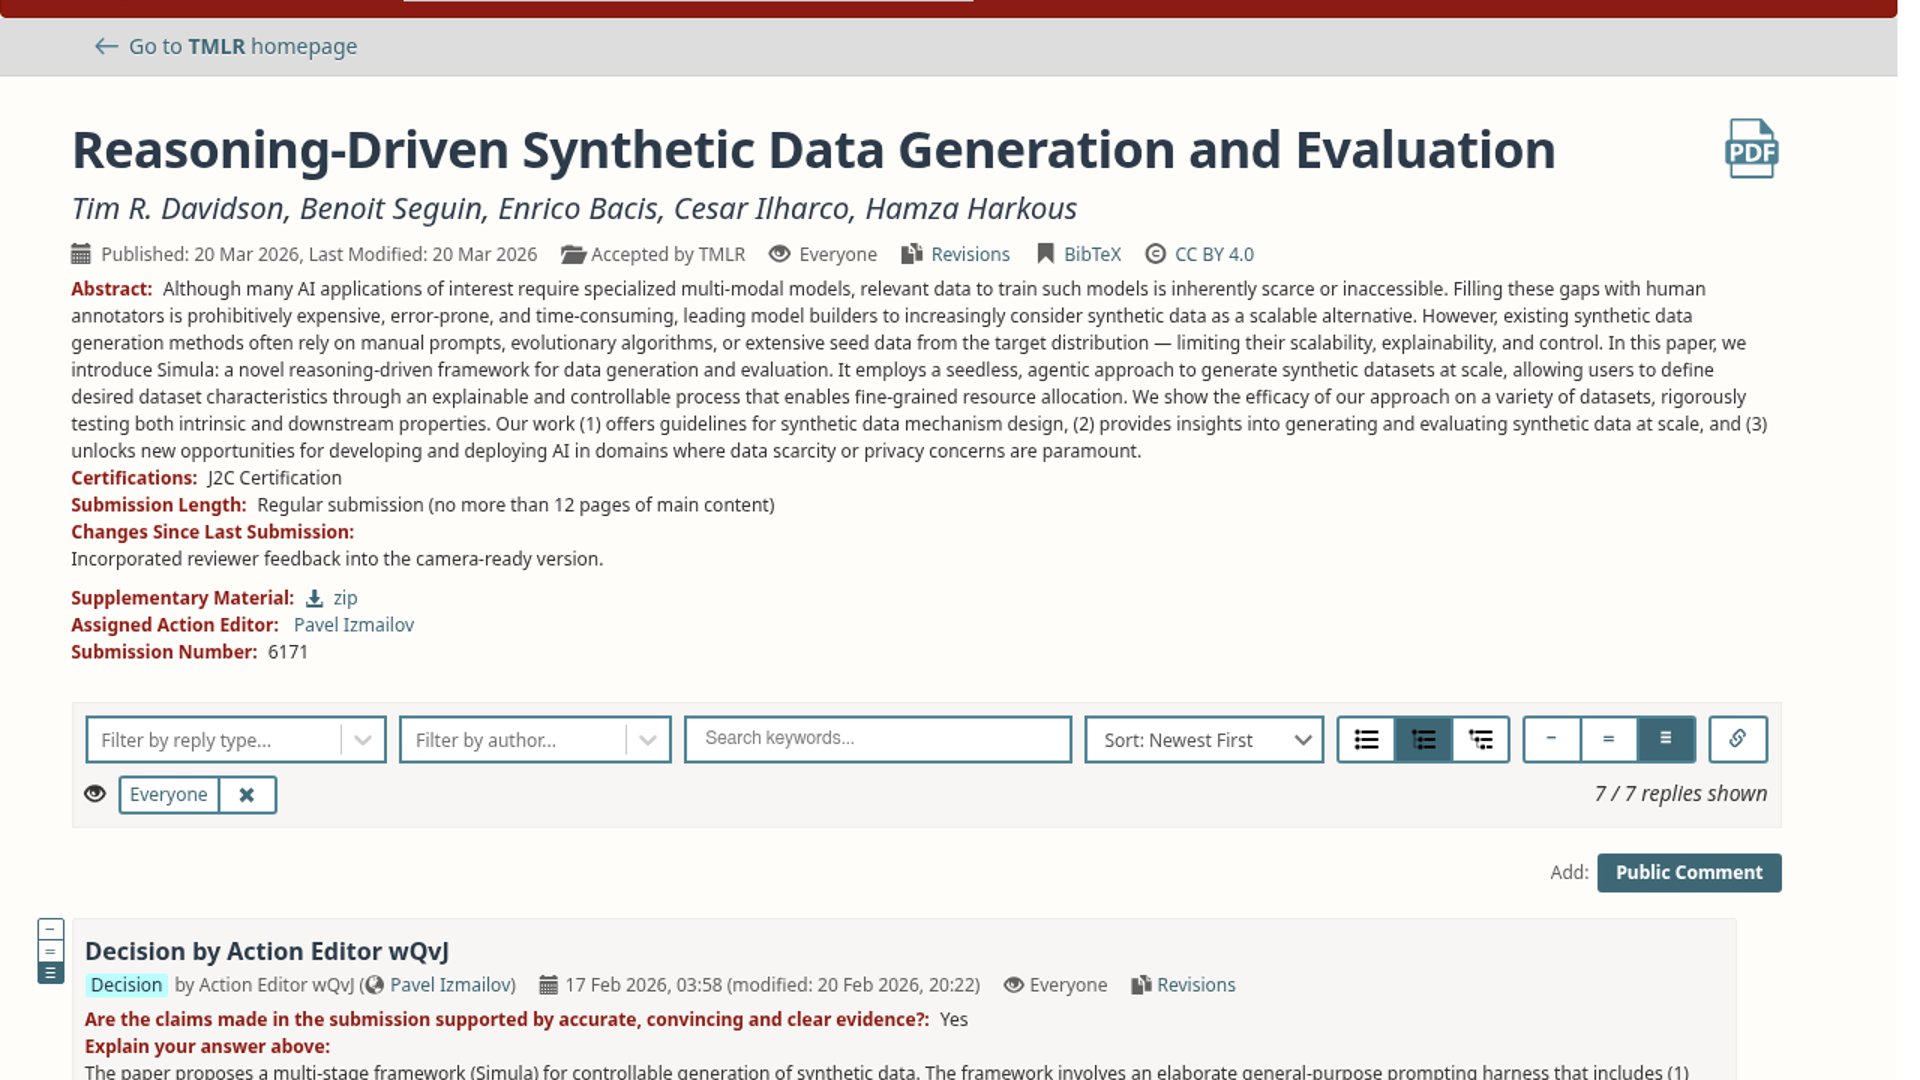The width and height of the screenshot is (1920, 1080).
Task: Open the paper PDF icon
Action: coord(1751,150)
